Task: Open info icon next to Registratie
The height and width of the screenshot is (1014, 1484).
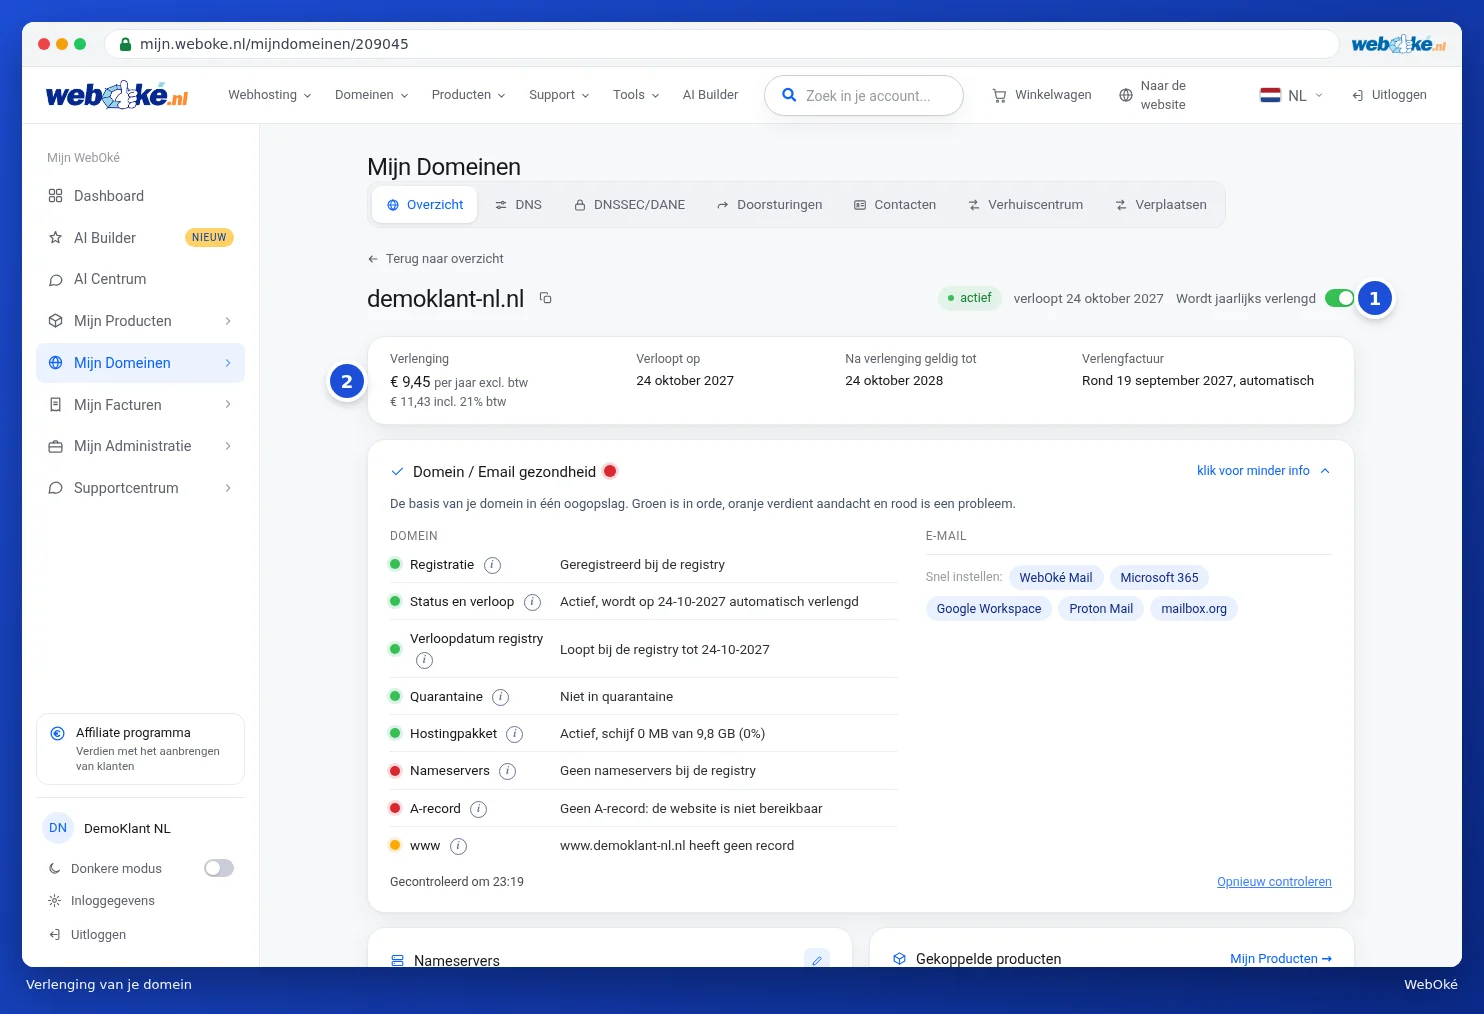Action: pyautogui.click(x=492, y=565)
